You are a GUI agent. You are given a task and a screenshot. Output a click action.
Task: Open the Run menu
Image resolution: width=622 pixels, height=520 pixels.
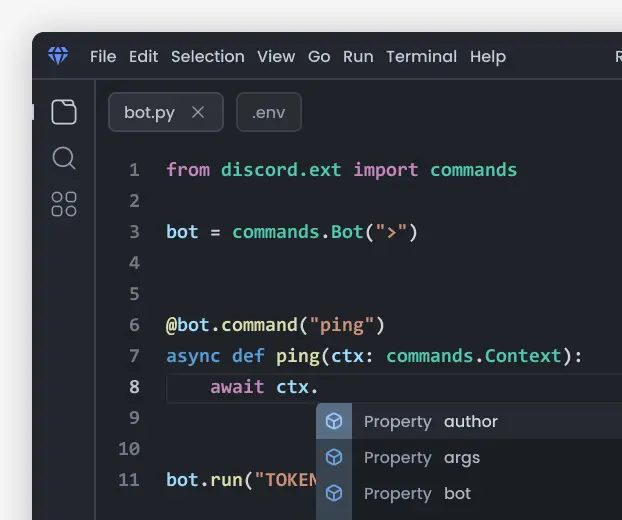pyautogui.click(x=358, y=57)
